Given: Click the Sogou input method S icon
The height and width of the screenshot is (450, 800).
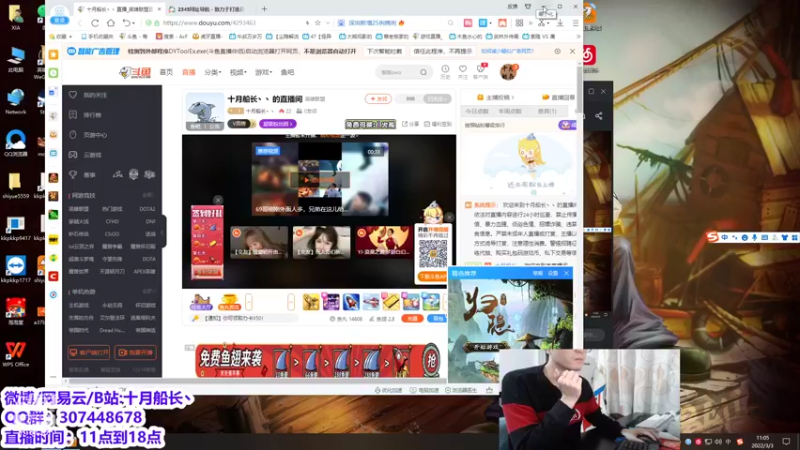Looking at the screenshot, I should (x=713, y=237).
